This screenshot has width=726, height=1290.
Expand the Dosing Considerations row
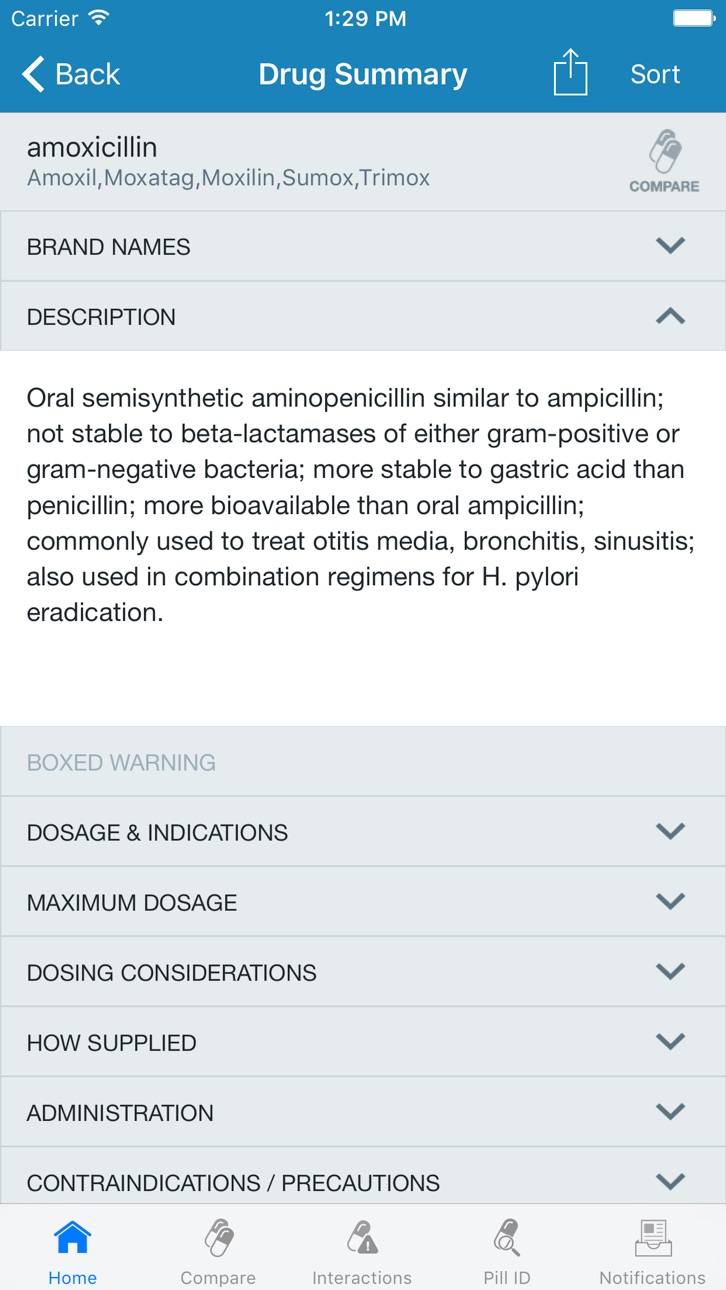click(363, 972)
